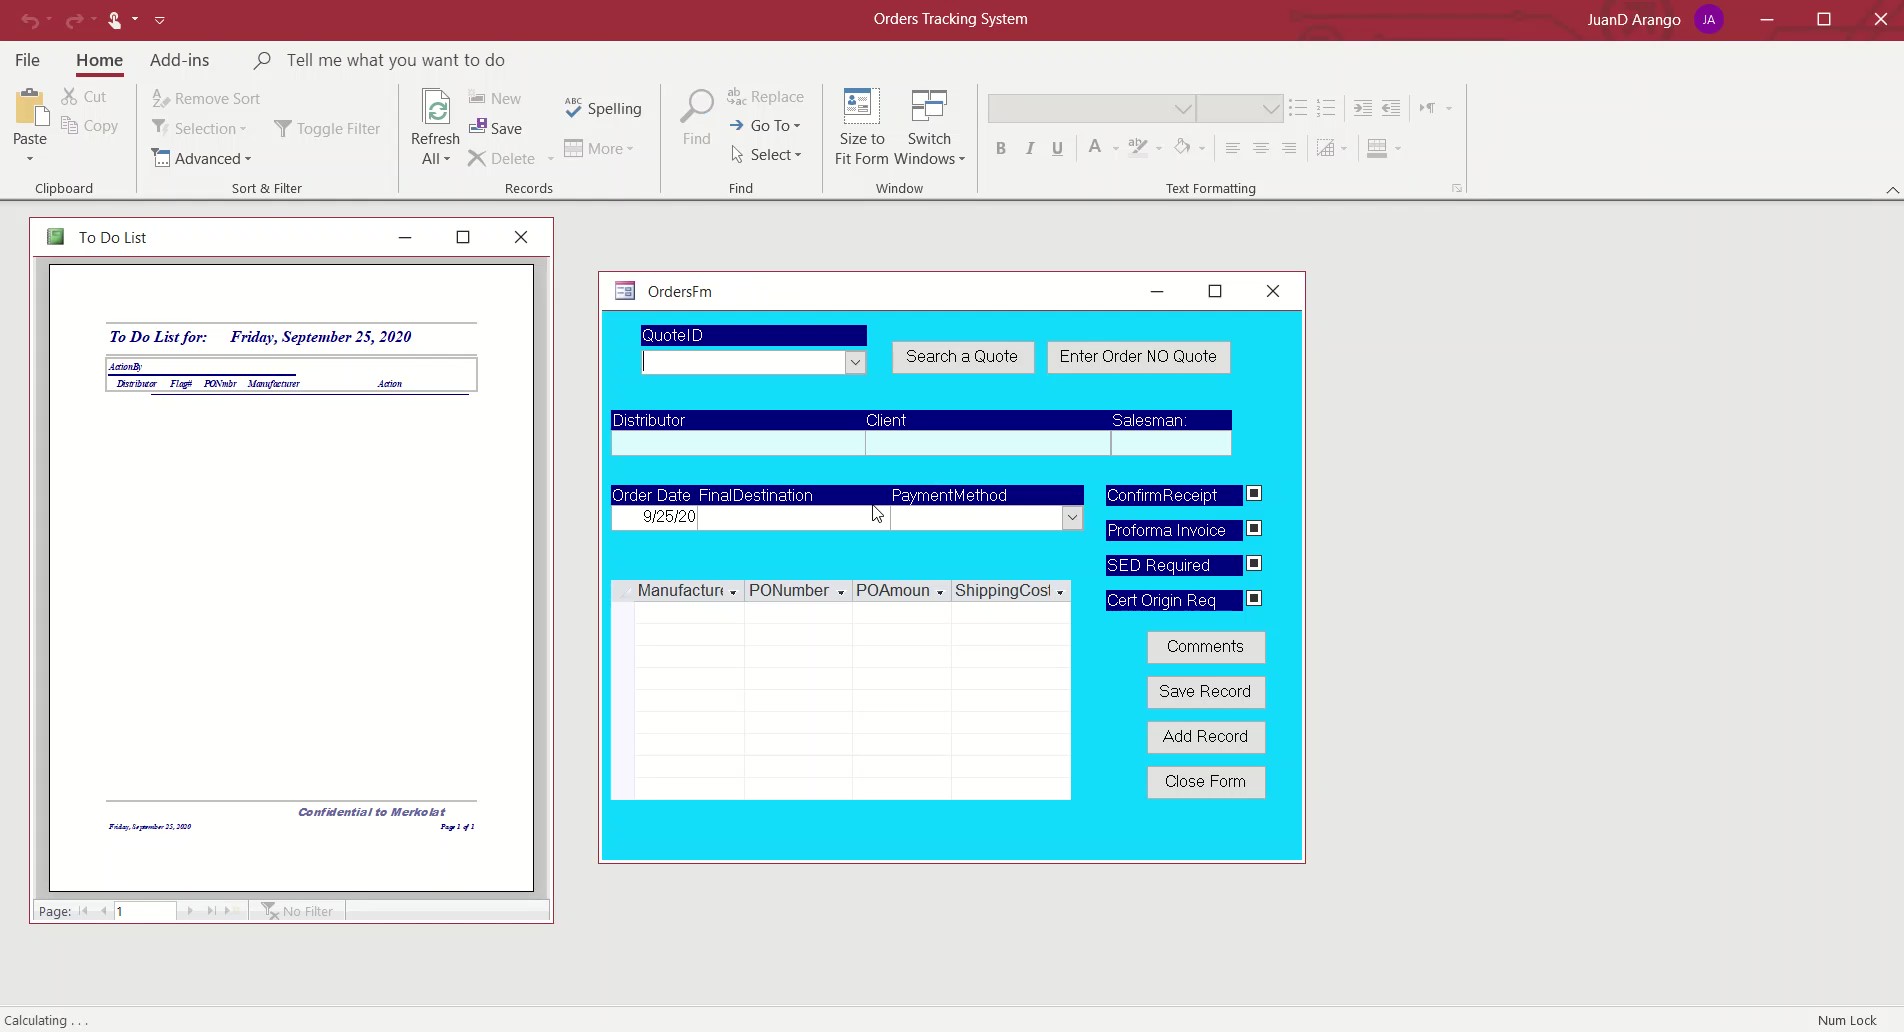1904x1032 pixels.
Task: Open the text highlight color picker
Action: click(x=1158, y=148)
